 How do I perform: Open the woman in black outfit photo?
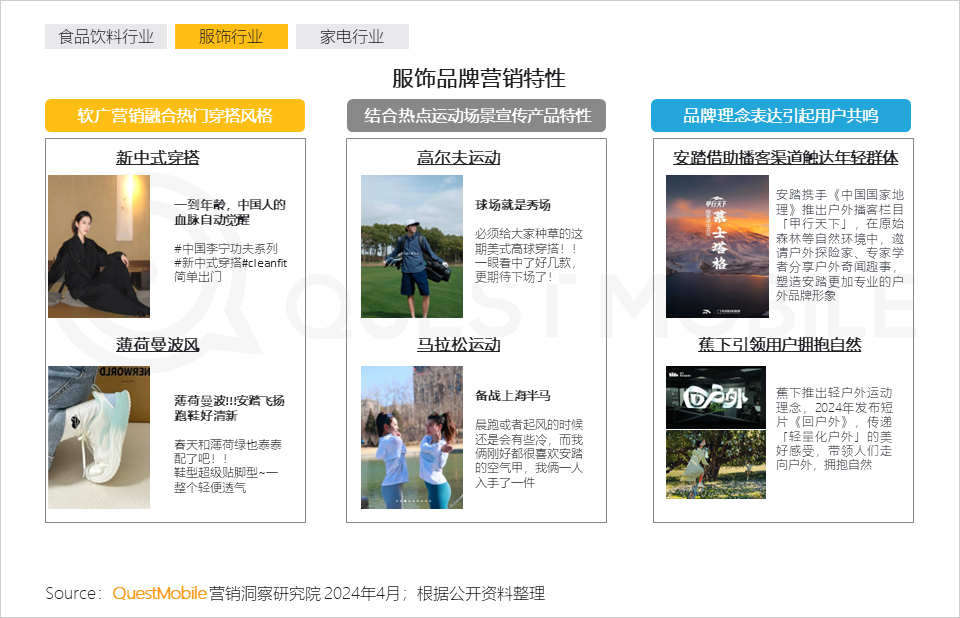pyautogui.click(x=99, y=246)
